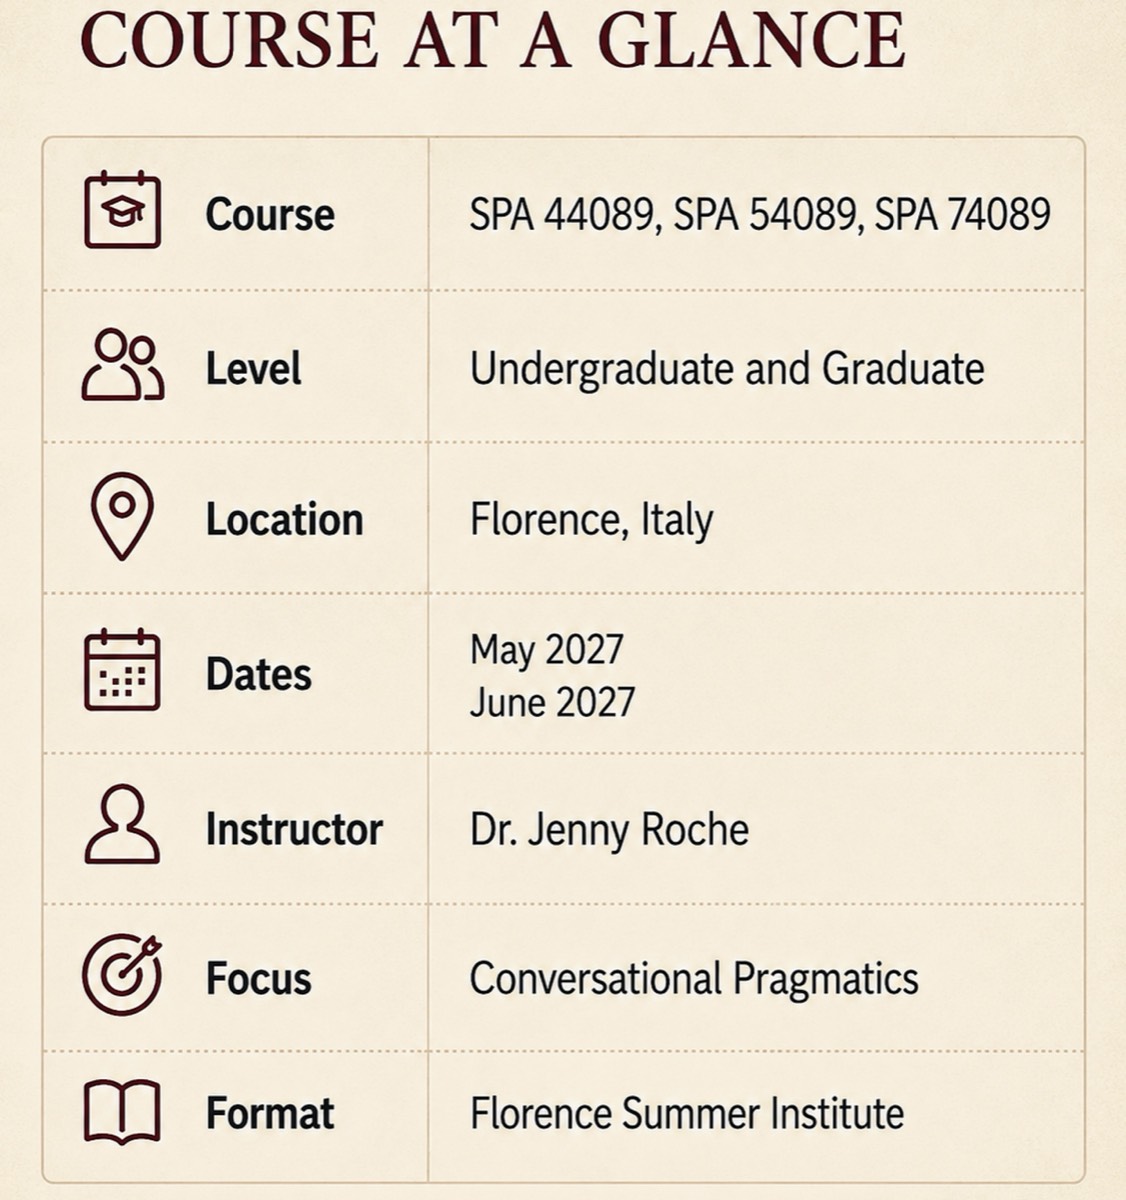
Task: Click the Focus label text
Action: click(258, 978)
